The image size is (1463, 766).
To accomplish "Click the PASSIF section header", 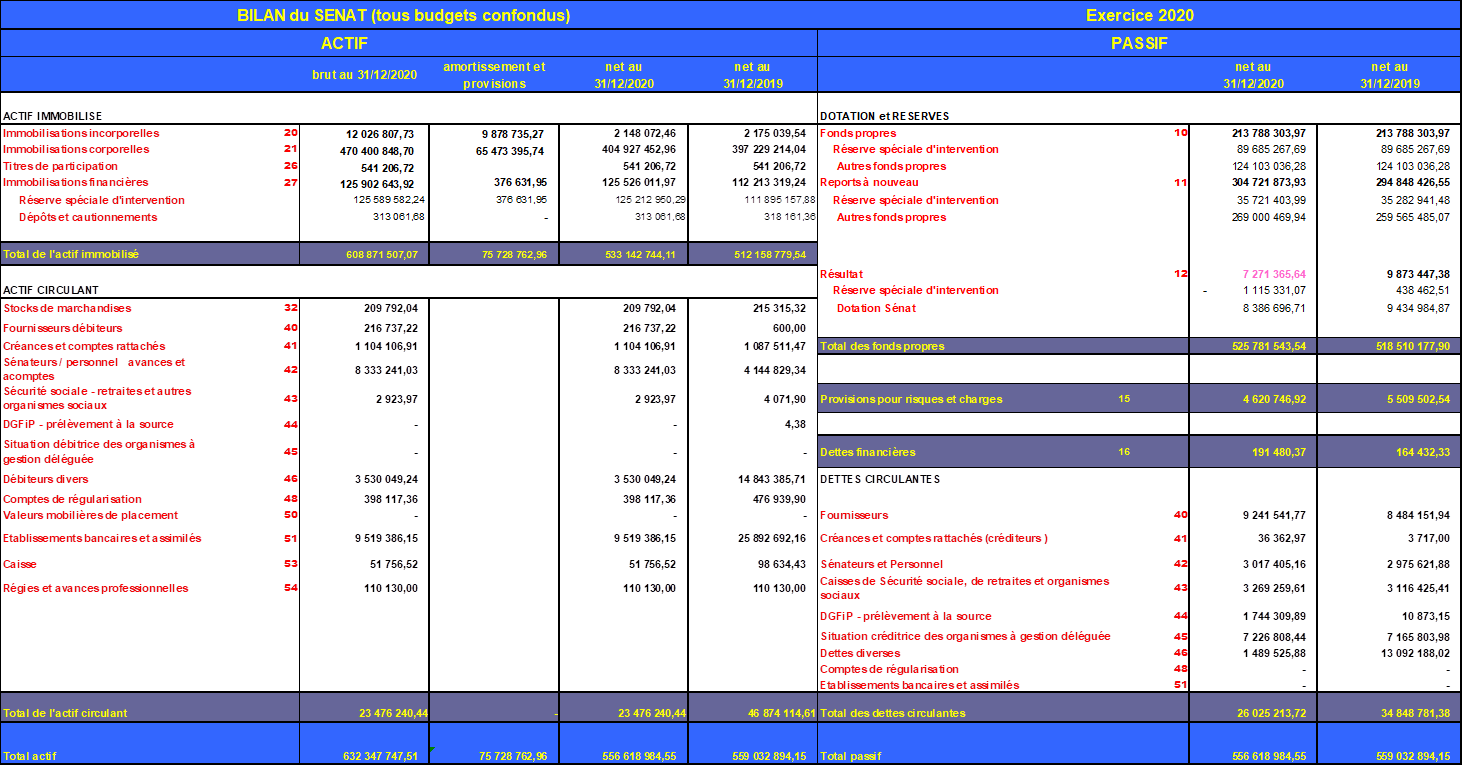I will 1139,43.
